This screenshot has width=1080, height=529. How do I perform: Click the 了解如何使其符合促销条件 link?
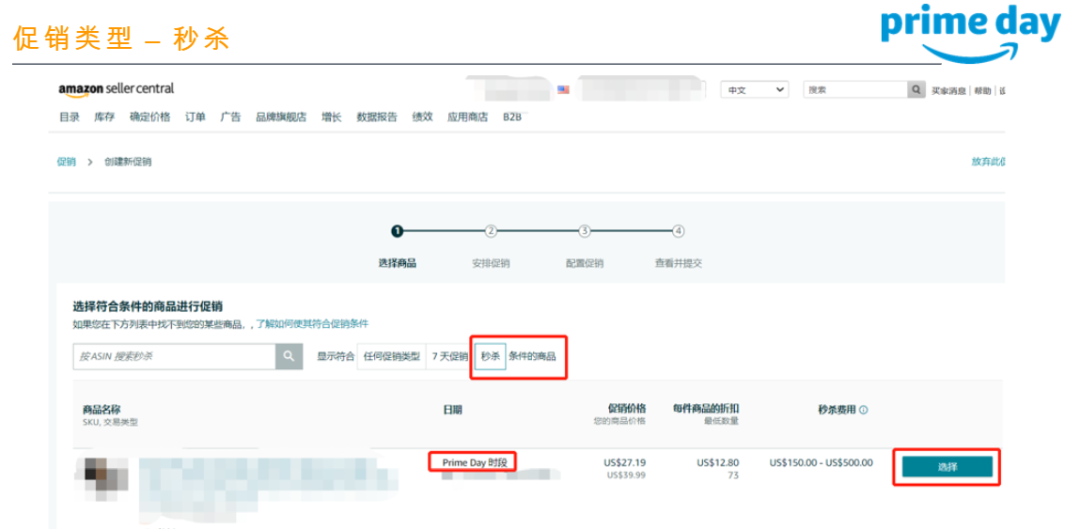coord(312,323)
